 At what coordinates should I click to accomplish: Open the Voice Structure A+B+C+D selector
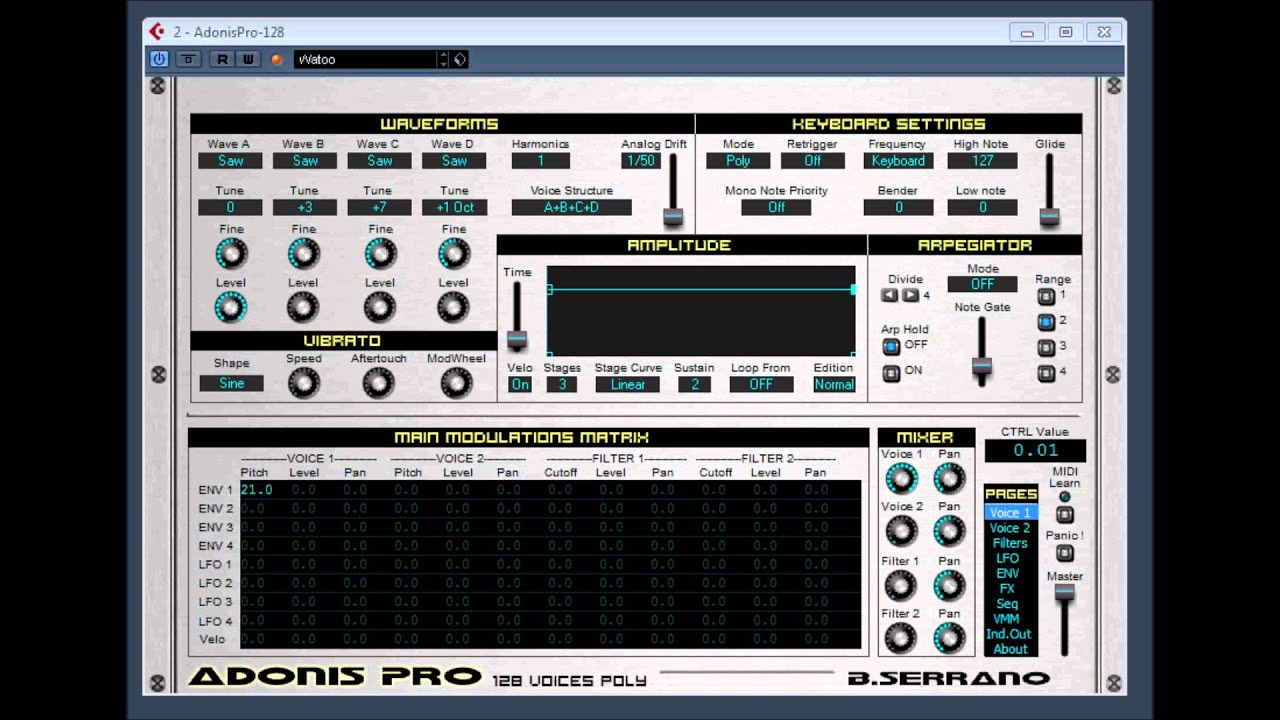(571, 207)
